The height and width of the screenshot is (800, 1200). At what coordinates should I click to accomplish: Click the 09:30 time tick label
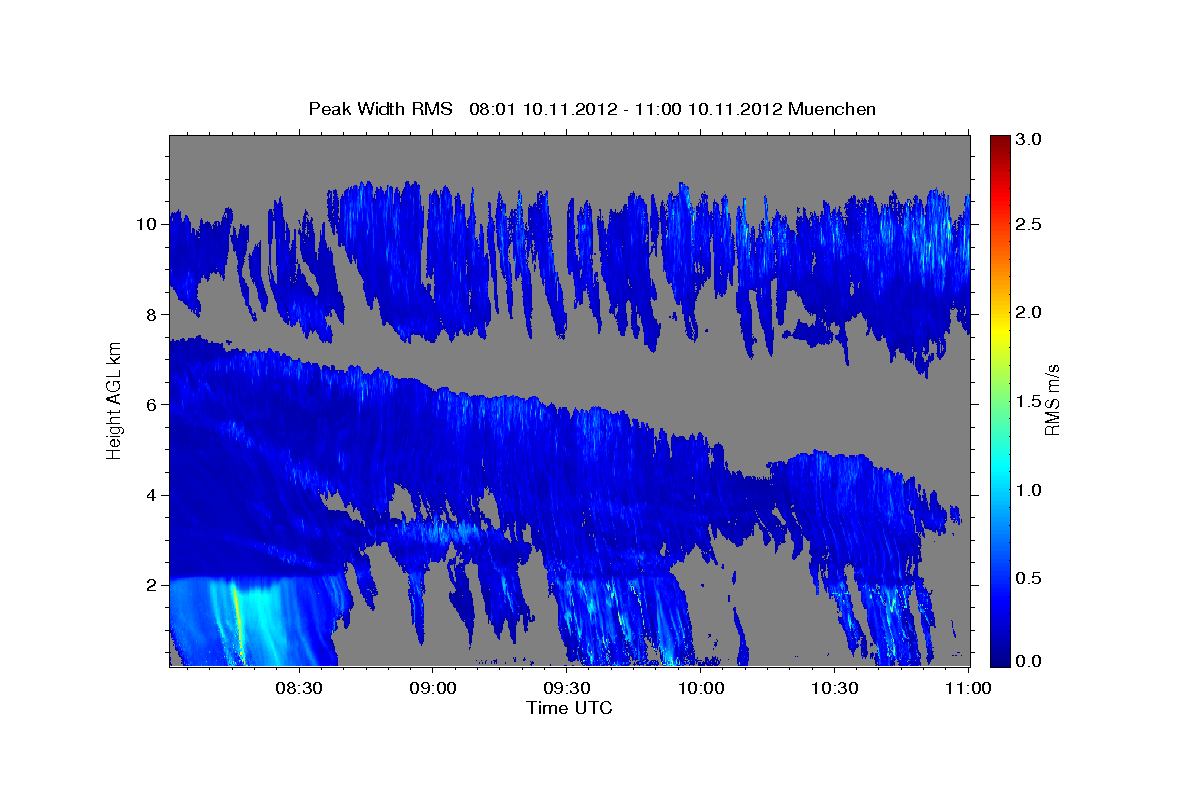566,689
